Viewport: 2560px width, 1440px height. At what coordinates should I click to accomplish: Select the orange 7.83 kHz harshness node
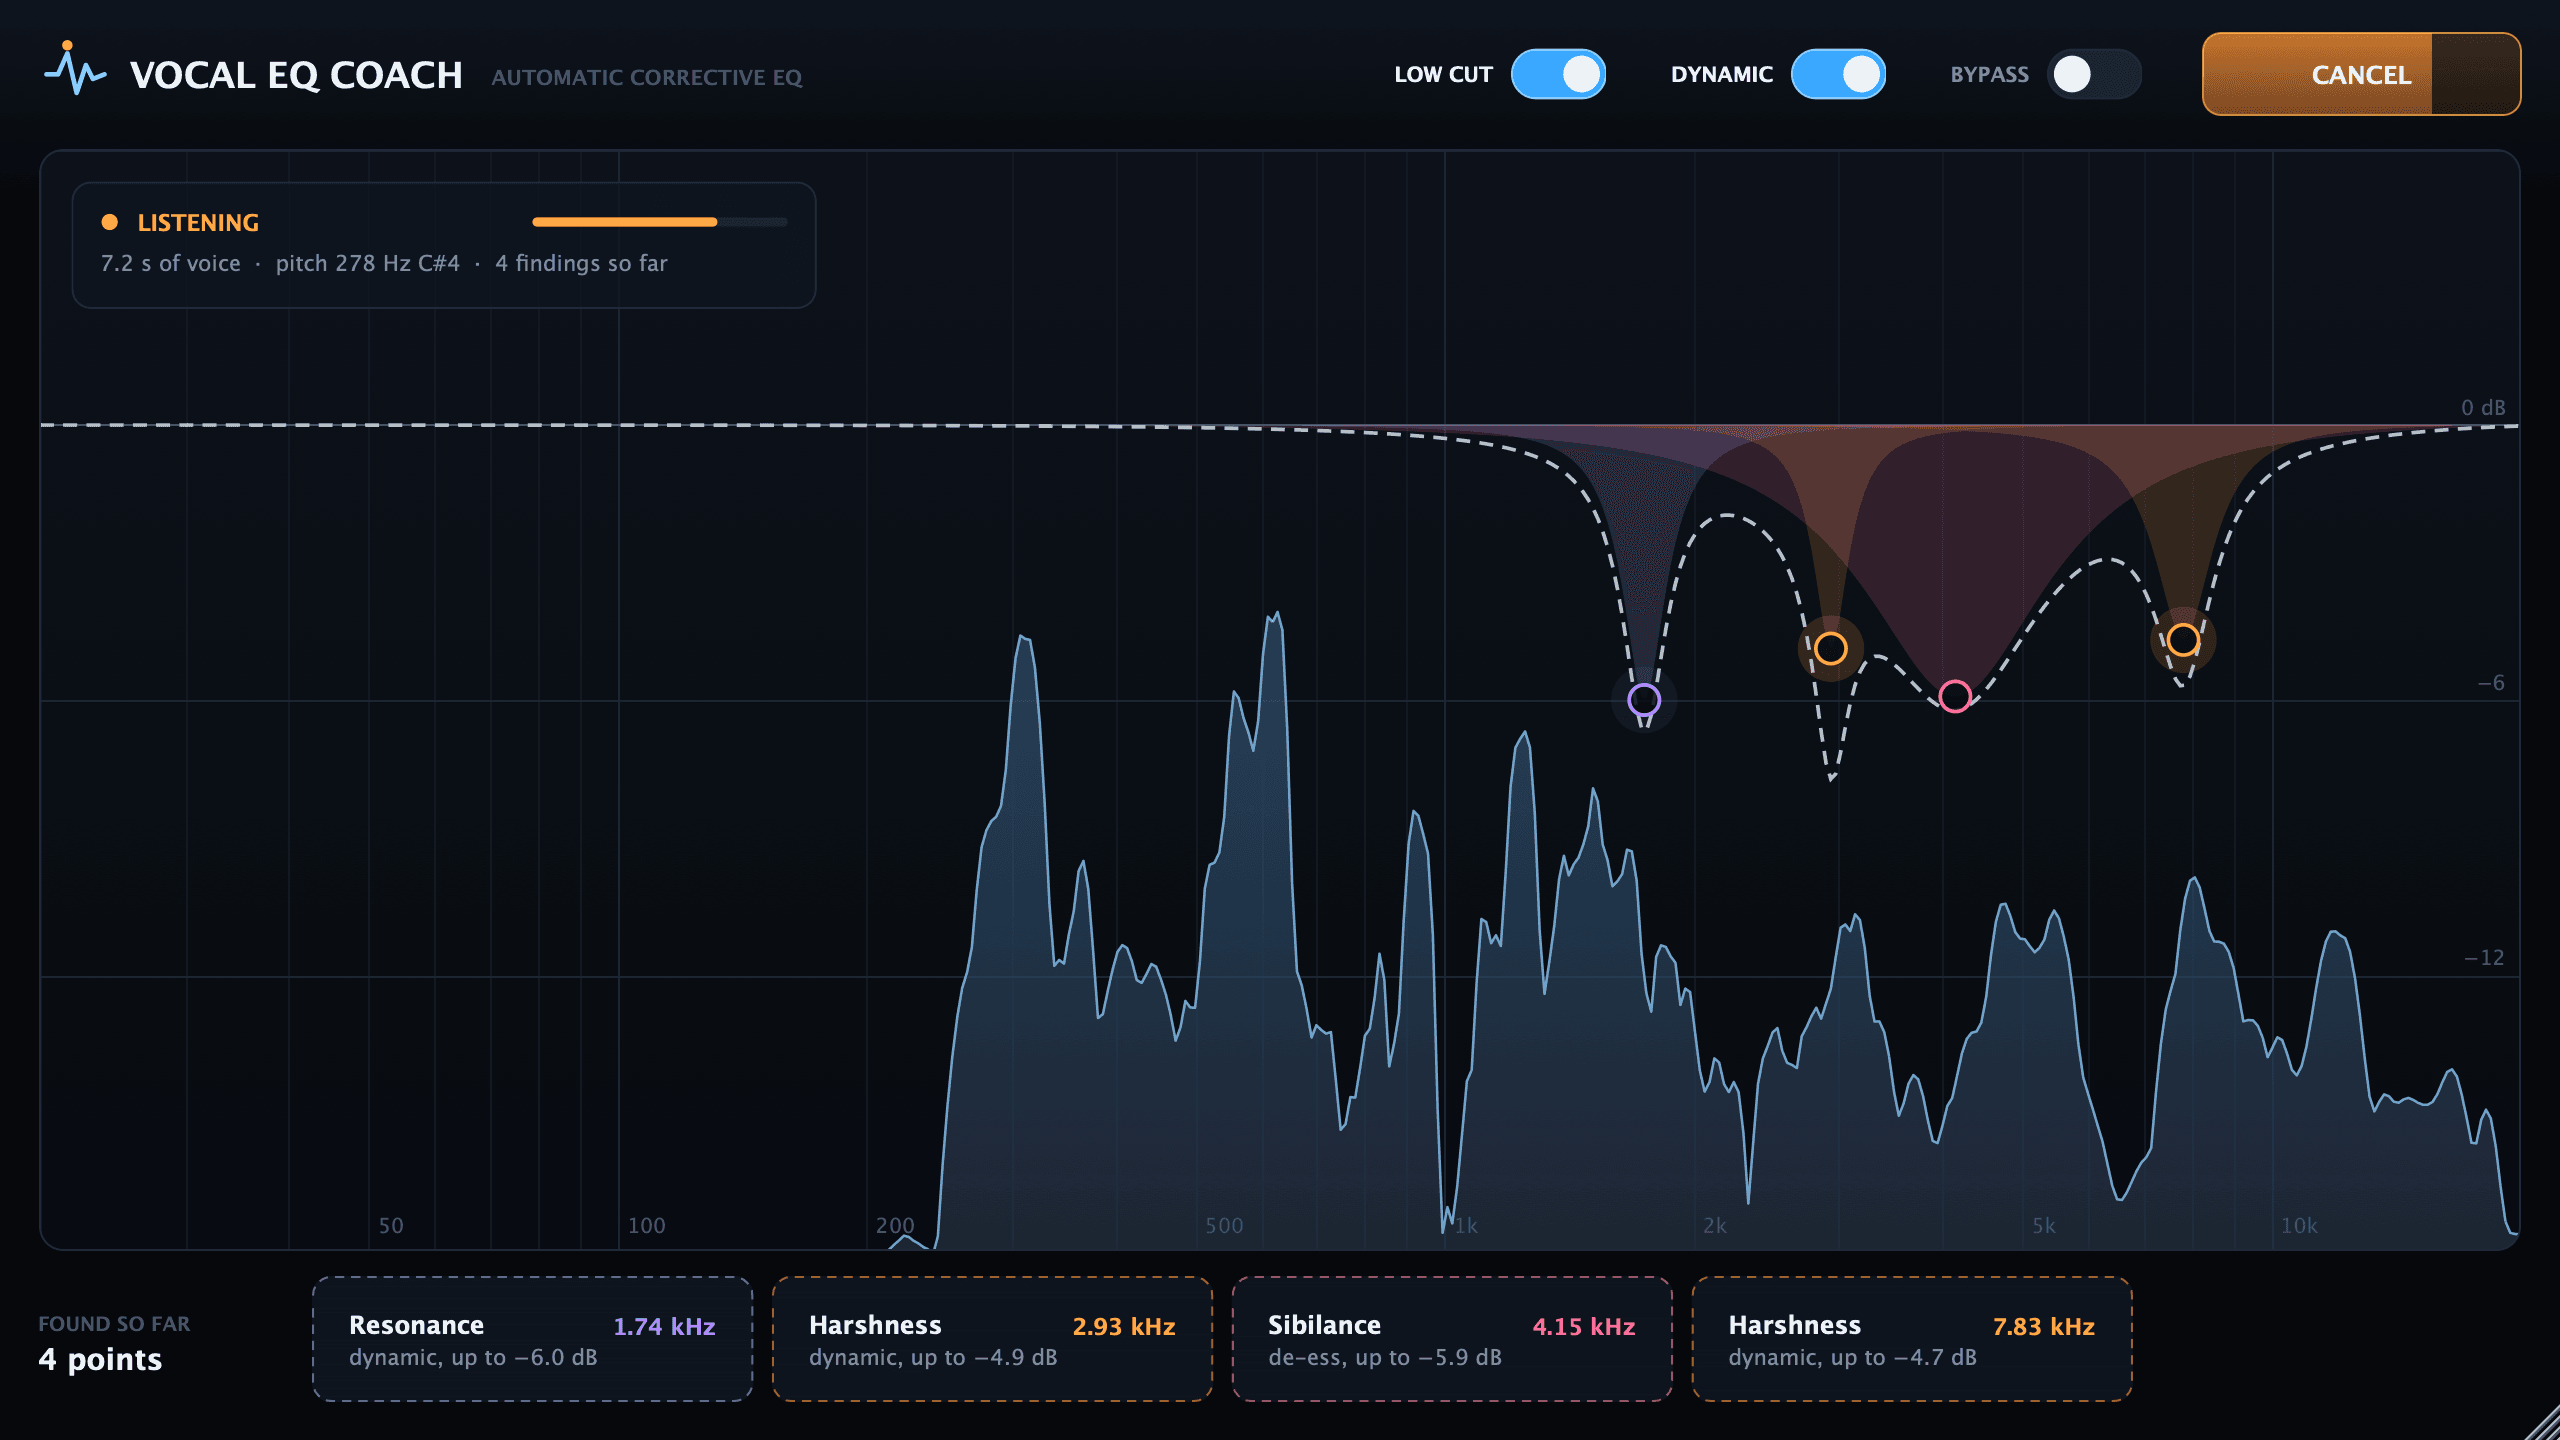coord(2183,639)
